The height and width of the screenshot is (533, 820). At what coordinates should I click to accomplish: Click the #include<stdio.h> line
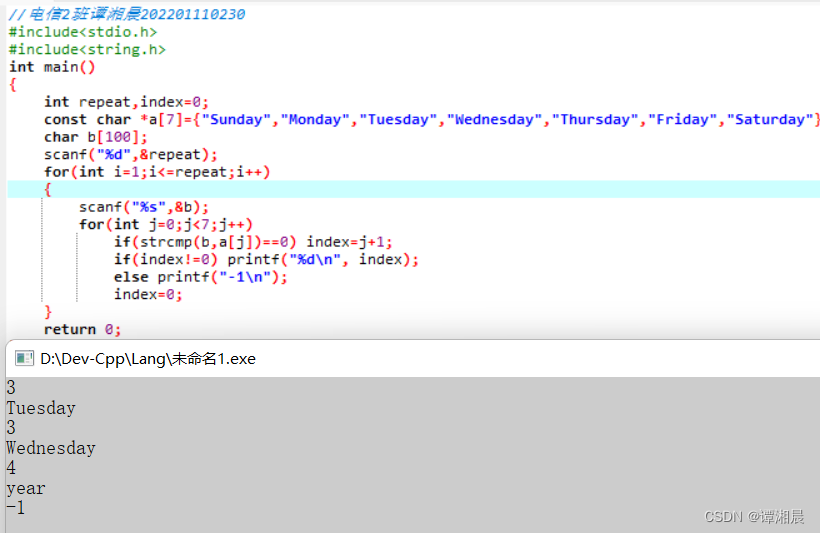83,32
